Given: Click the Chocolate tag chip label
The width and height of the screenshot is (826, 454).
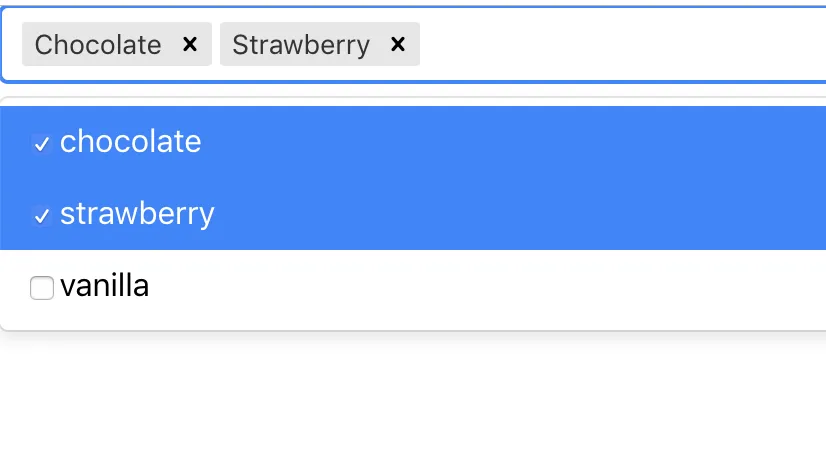Looking at the screenshot, I should click(98, 44).
